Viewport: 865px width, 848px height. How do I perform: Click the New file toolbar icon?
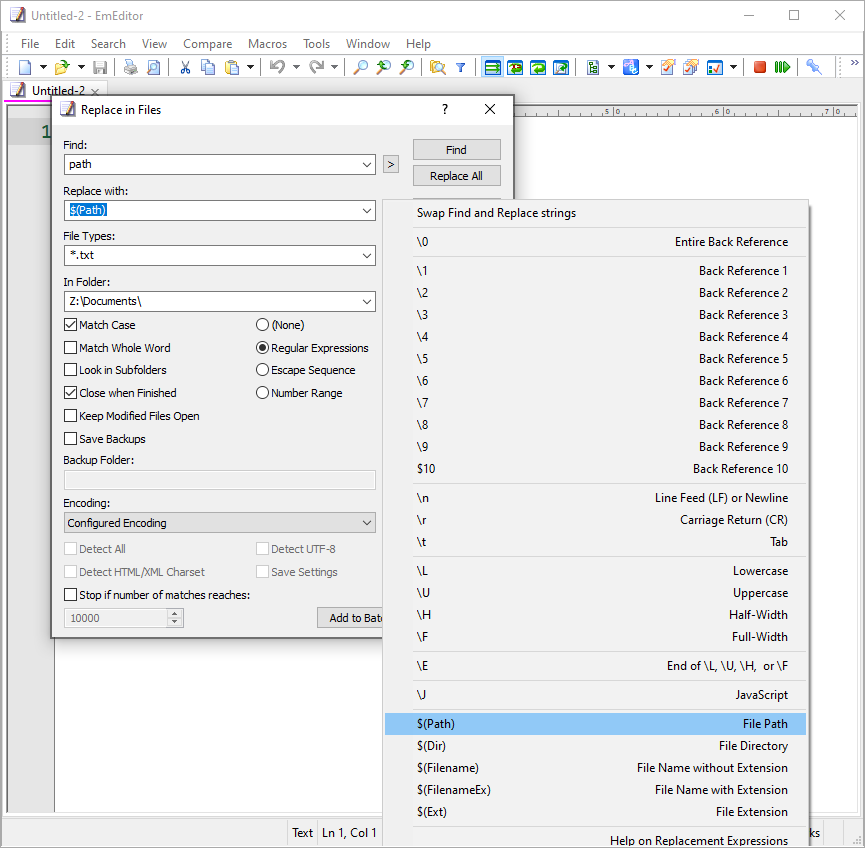click(25, 67)
